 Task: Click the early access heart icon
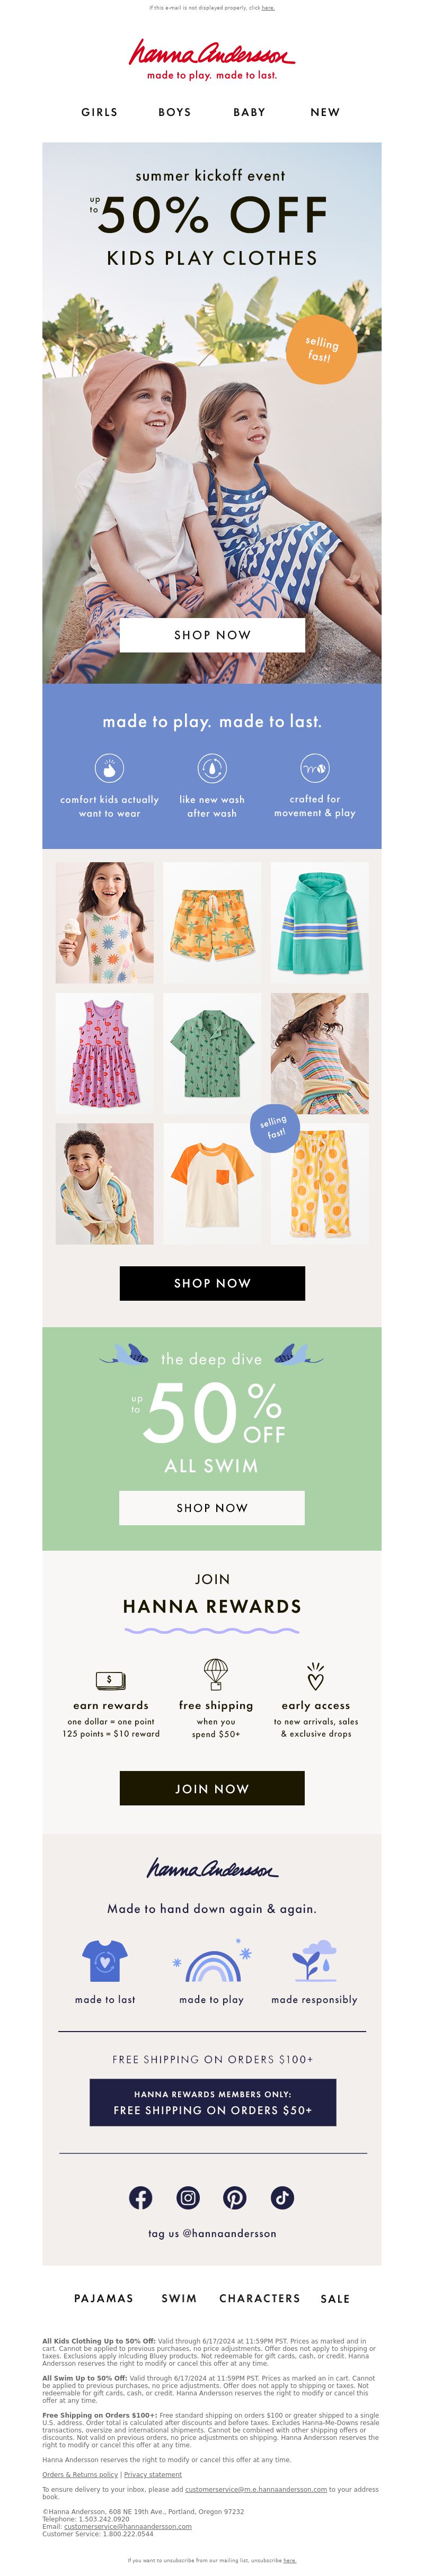click(x=316, y=1676)
